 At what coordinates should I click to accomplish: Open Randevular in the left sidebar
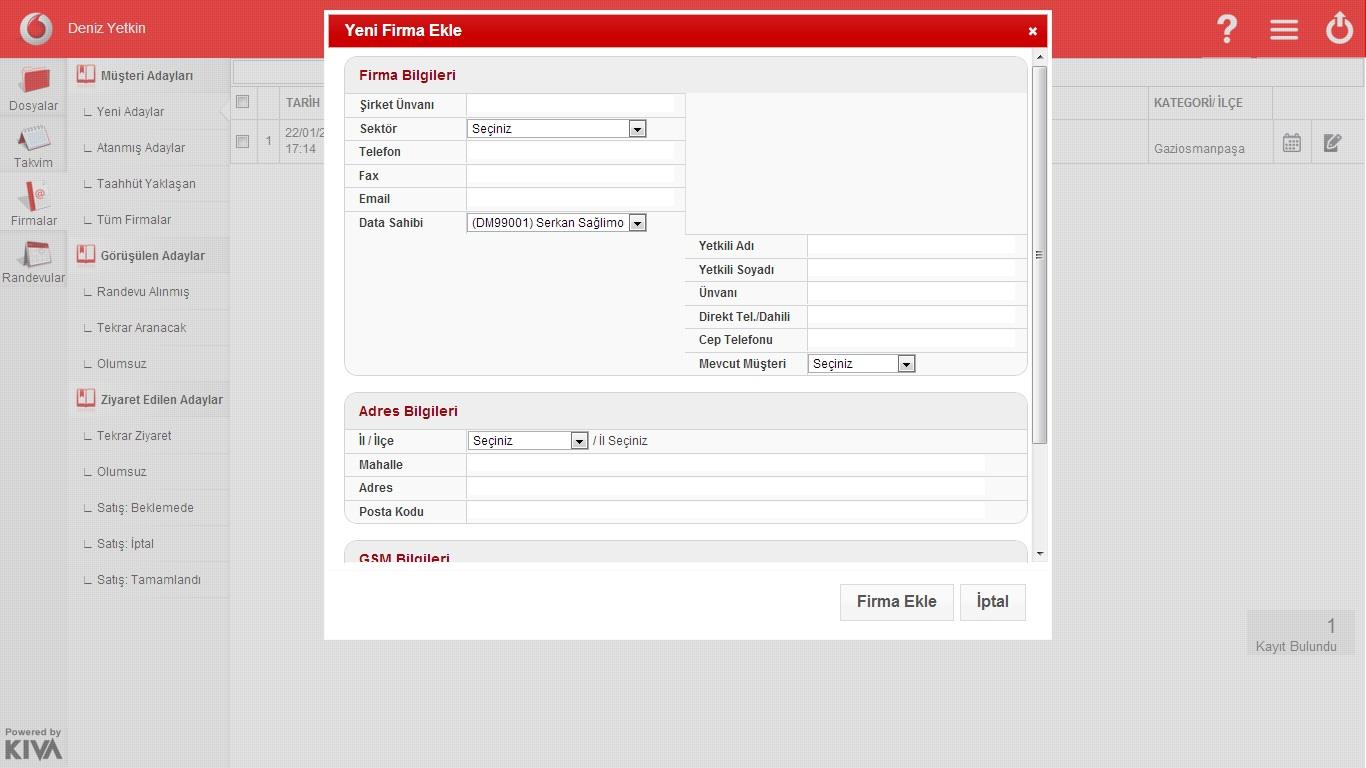click(x=34, y=261)
